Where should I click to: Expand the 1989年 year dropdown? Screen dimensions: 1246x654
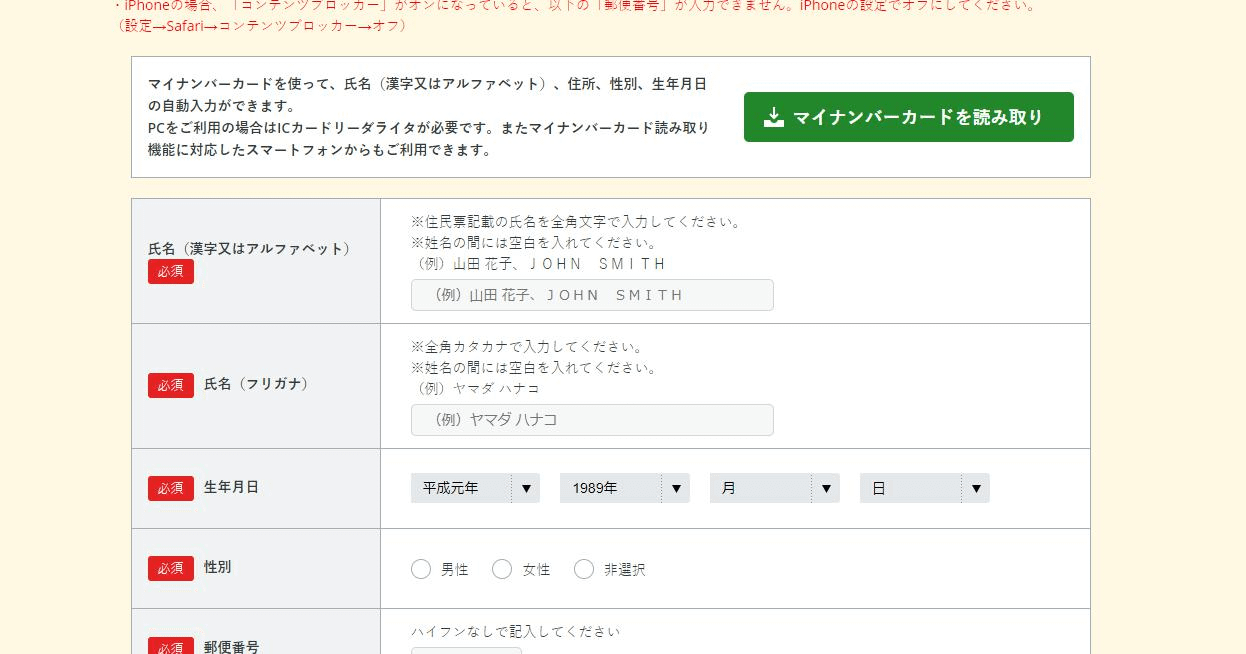coord(625,488)
